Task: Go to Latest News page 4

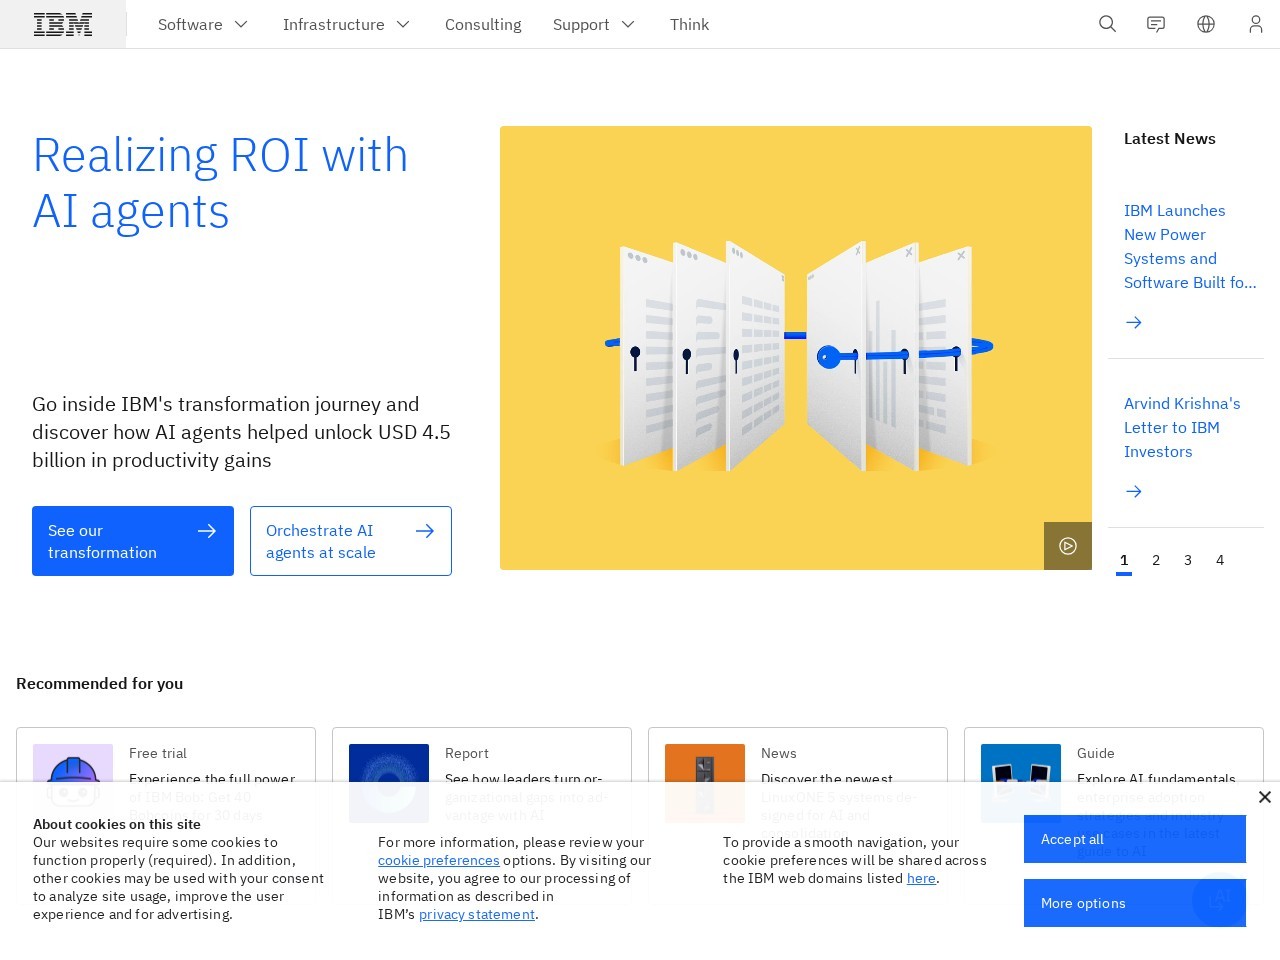Action: click(1220, 561)
